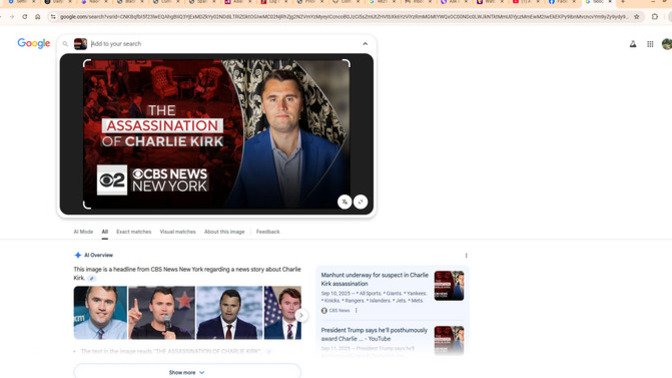Click the main Charlie Kirk CBS News image
This screenshot has width=672, height=378.
coord(216,134)
